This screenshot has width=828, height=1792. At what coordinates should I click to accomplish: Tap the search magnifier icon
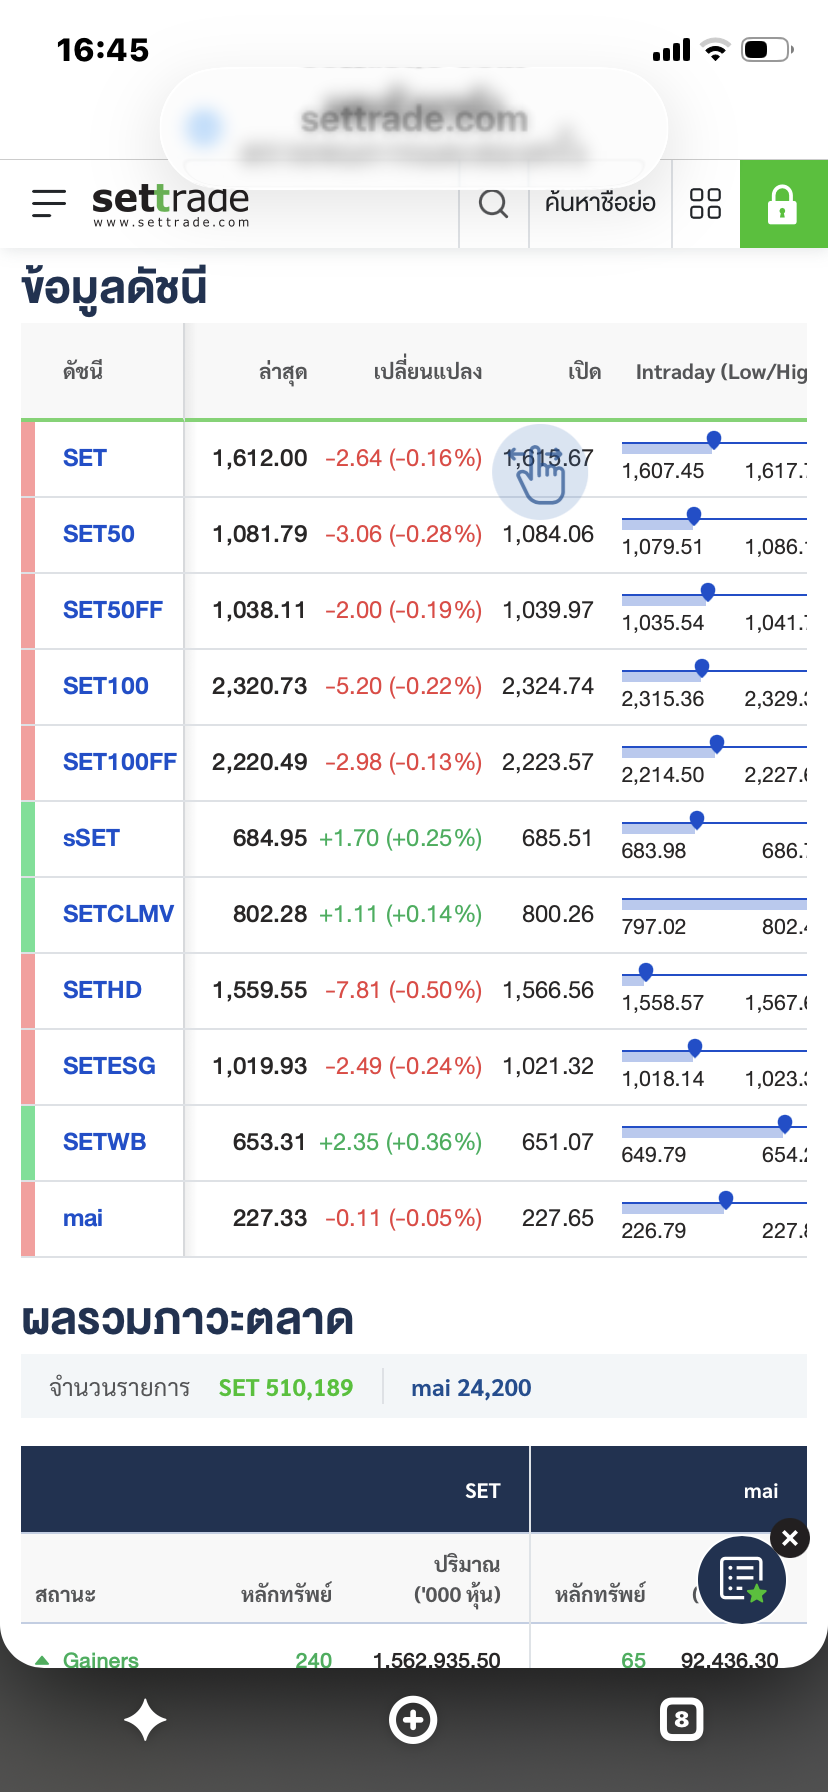coord(493,204)
